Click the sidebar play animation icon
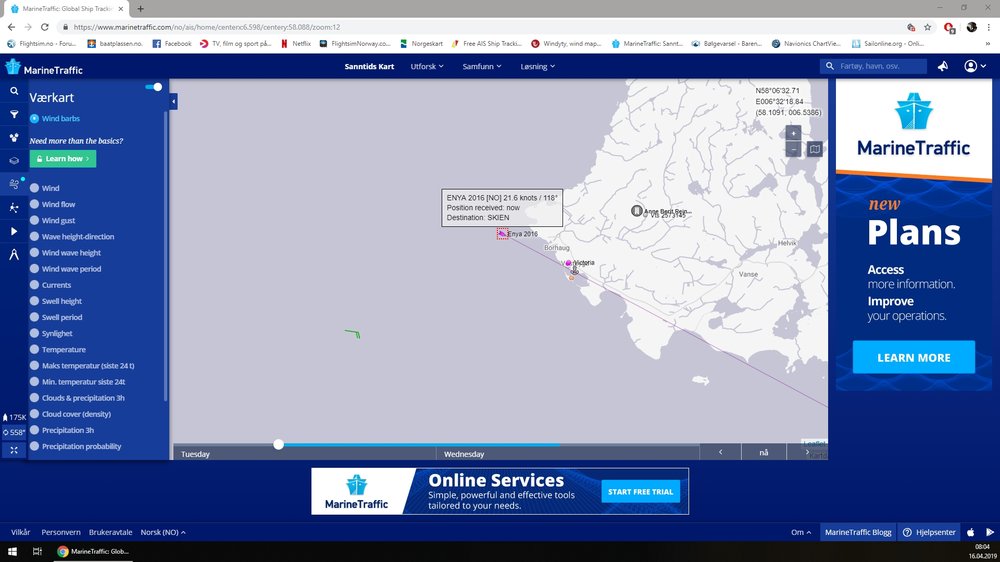The image size is (1000, 562). tap(14, 231)
